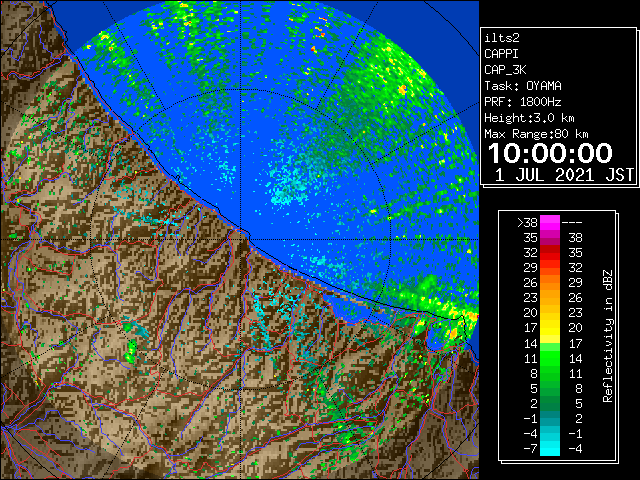Click the ">38" legend label
The height and width of the screenshot is (480, 640).
coord(527,222)
